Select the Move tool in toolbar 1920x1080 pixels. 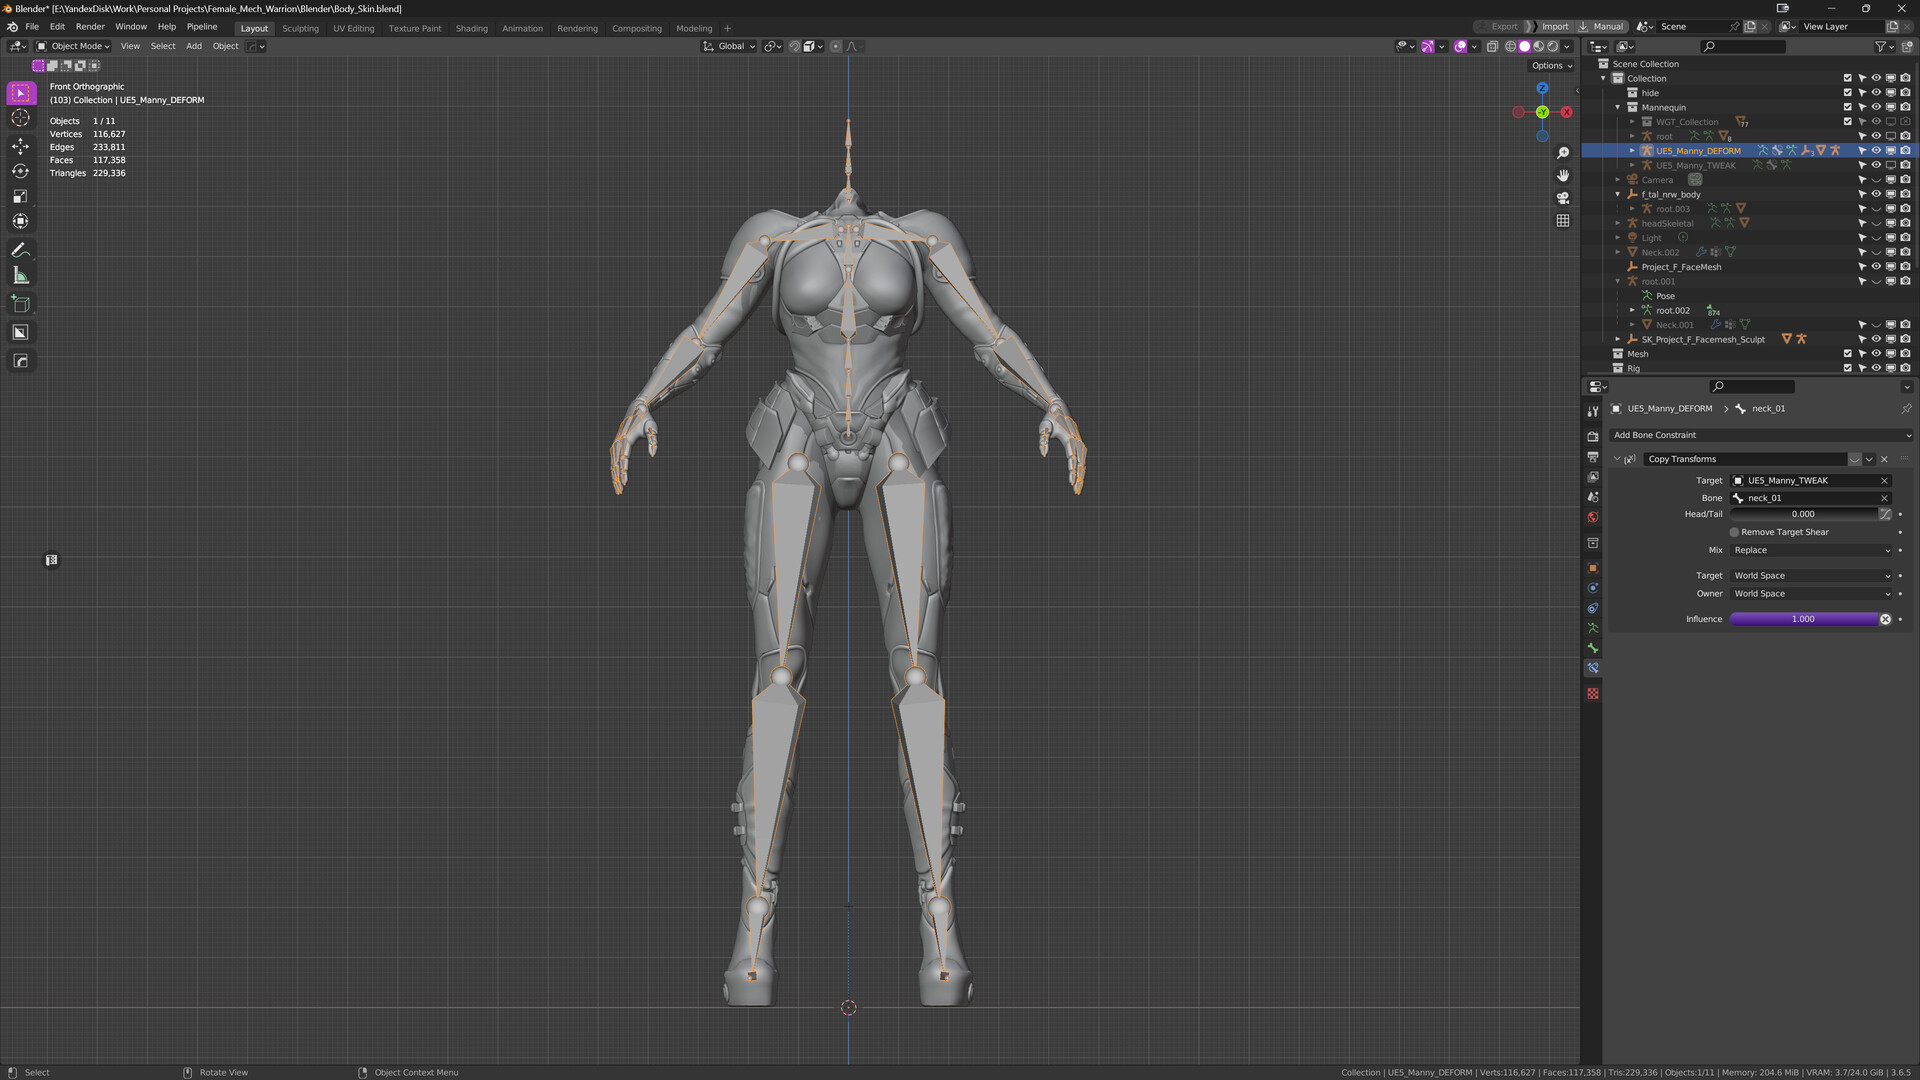tap(20, 146)
